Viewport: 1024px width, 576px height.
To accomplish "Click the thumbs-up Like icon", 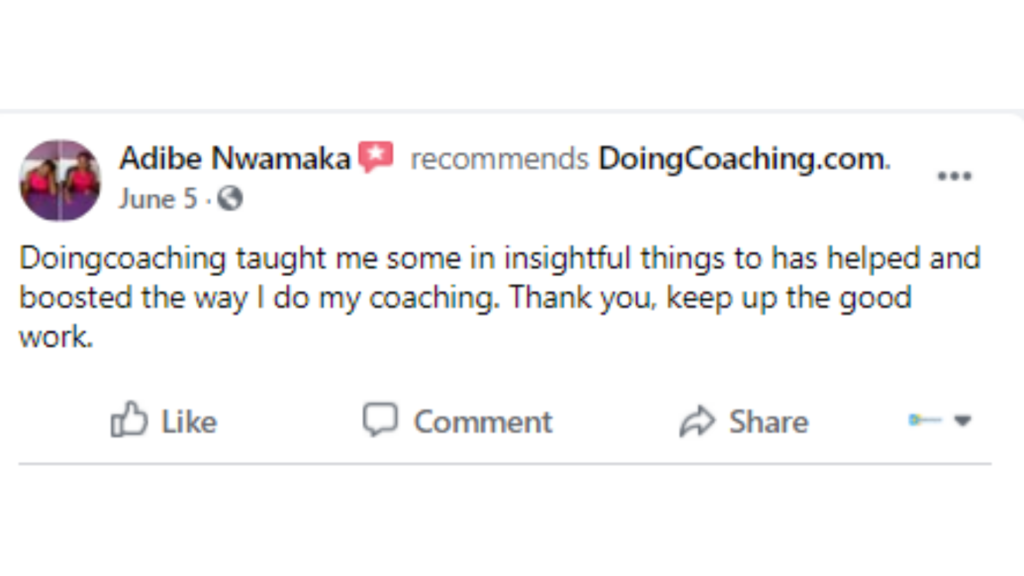I will (129, 419).
